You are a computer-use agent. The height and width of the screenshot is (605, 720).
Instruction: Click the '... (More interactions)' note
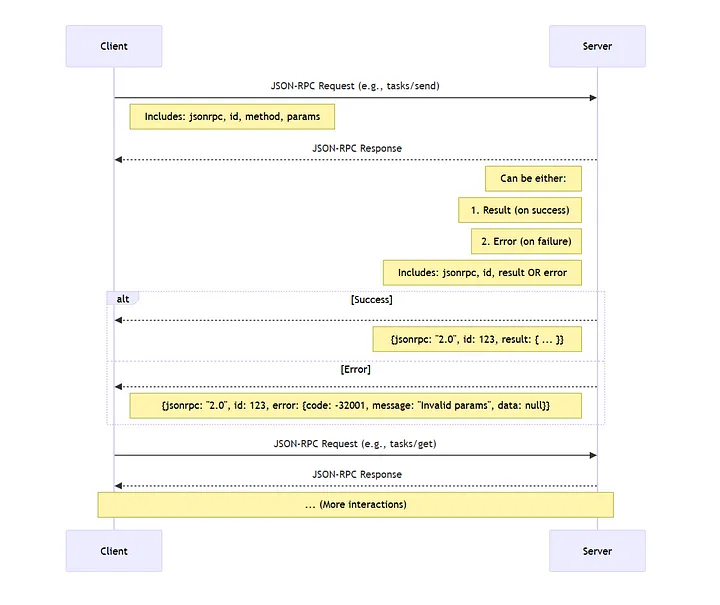pyautogui.click(x=355, y=505)
